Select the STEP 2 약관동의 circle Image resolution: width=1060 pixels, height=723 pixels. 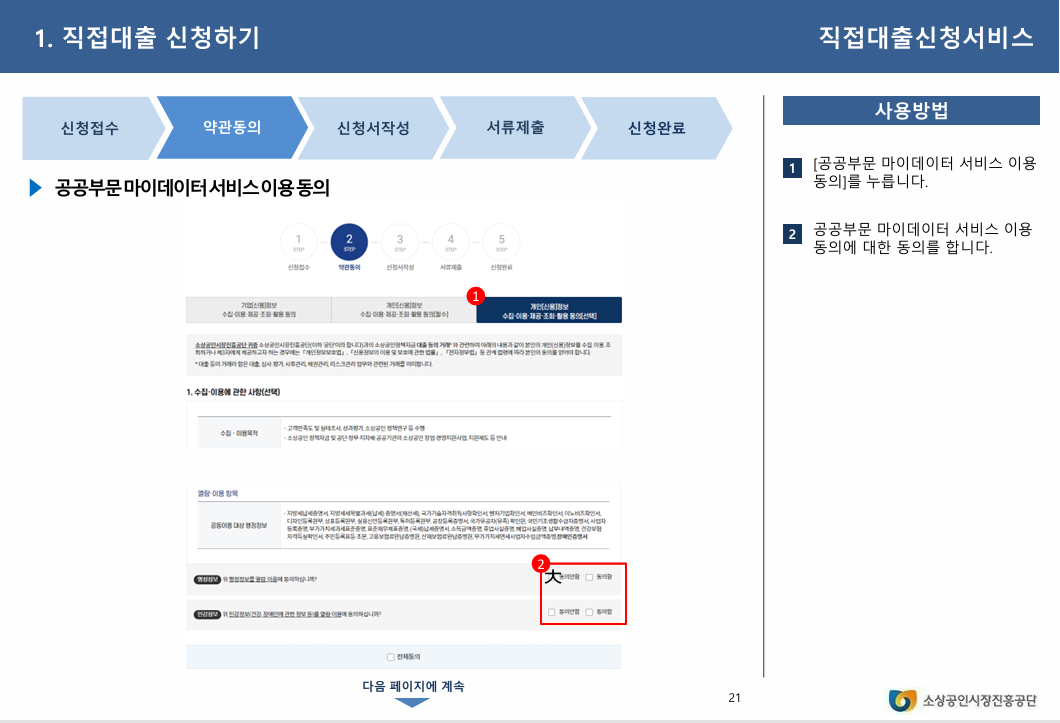[349, 240]
